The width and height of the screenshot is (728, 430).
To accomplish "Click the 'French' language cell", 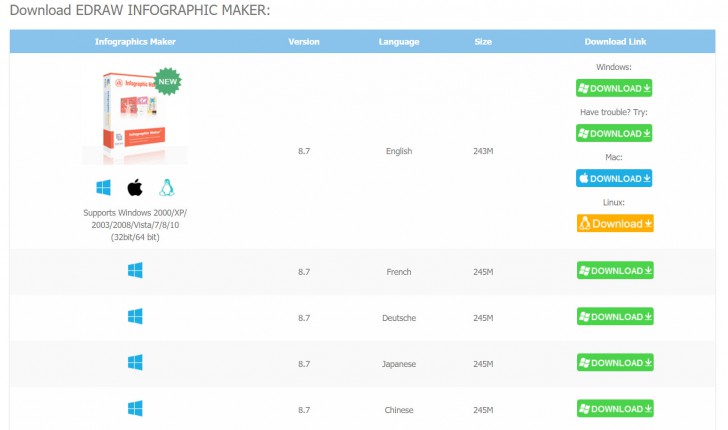I will click(x=399, y=272).
